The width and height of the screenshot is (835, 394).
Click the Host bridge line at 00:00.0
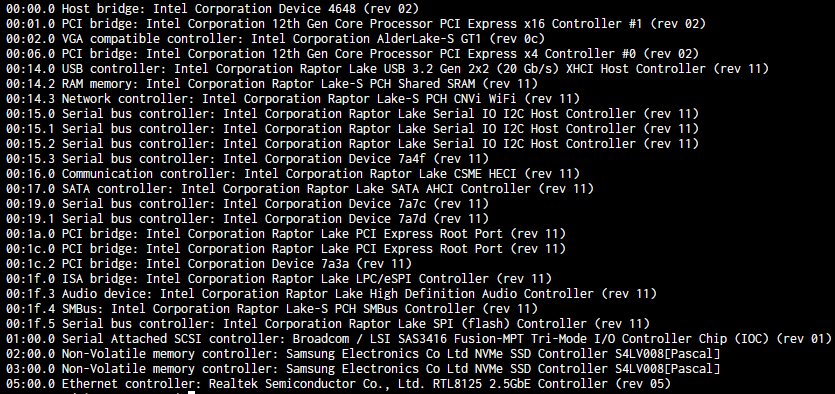tap(212, 9)
